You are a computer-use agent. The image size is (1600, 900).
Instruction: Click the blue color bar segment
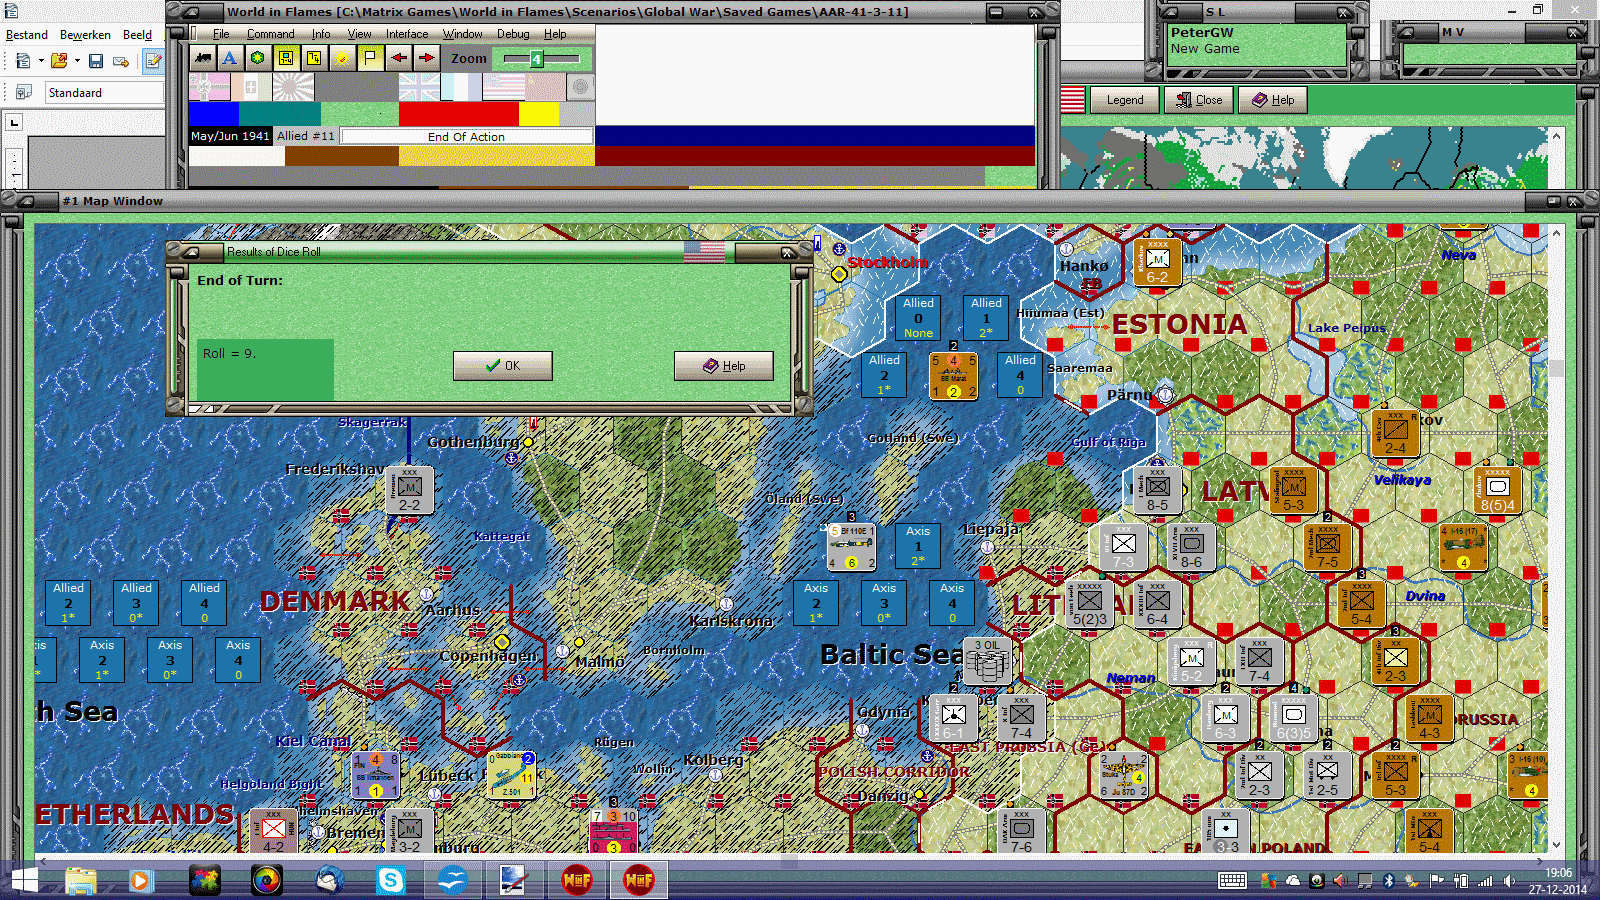pyautogui.click(x=214, y=114)
